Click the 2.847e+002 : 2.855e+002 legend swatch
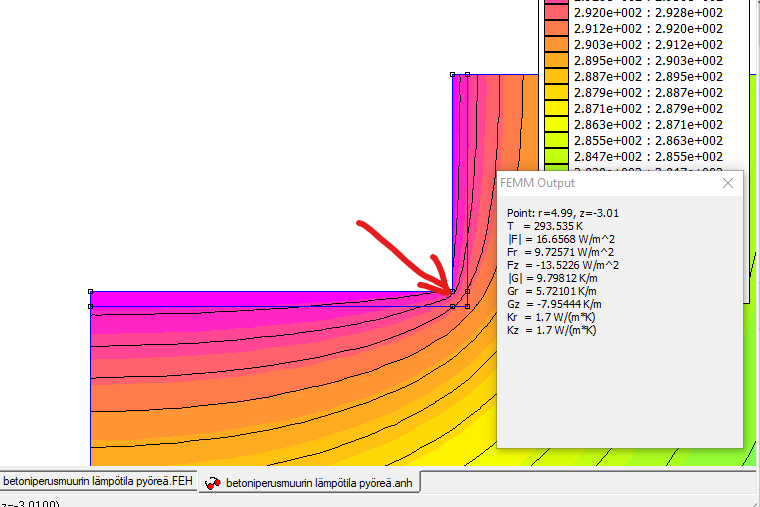The height and width of the screenshot is (507, 760). click(555, 156)
